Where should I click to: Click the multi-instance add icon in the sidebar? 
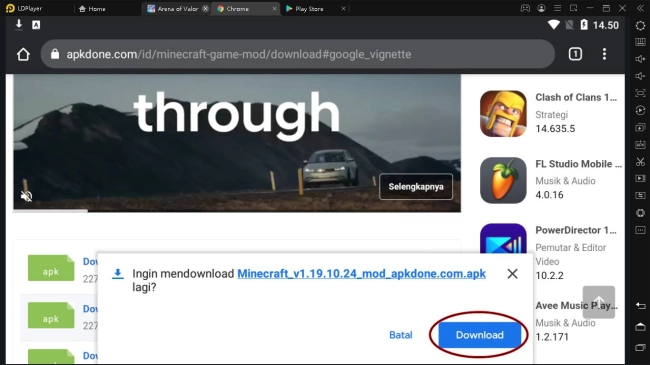tap(640, 127)
